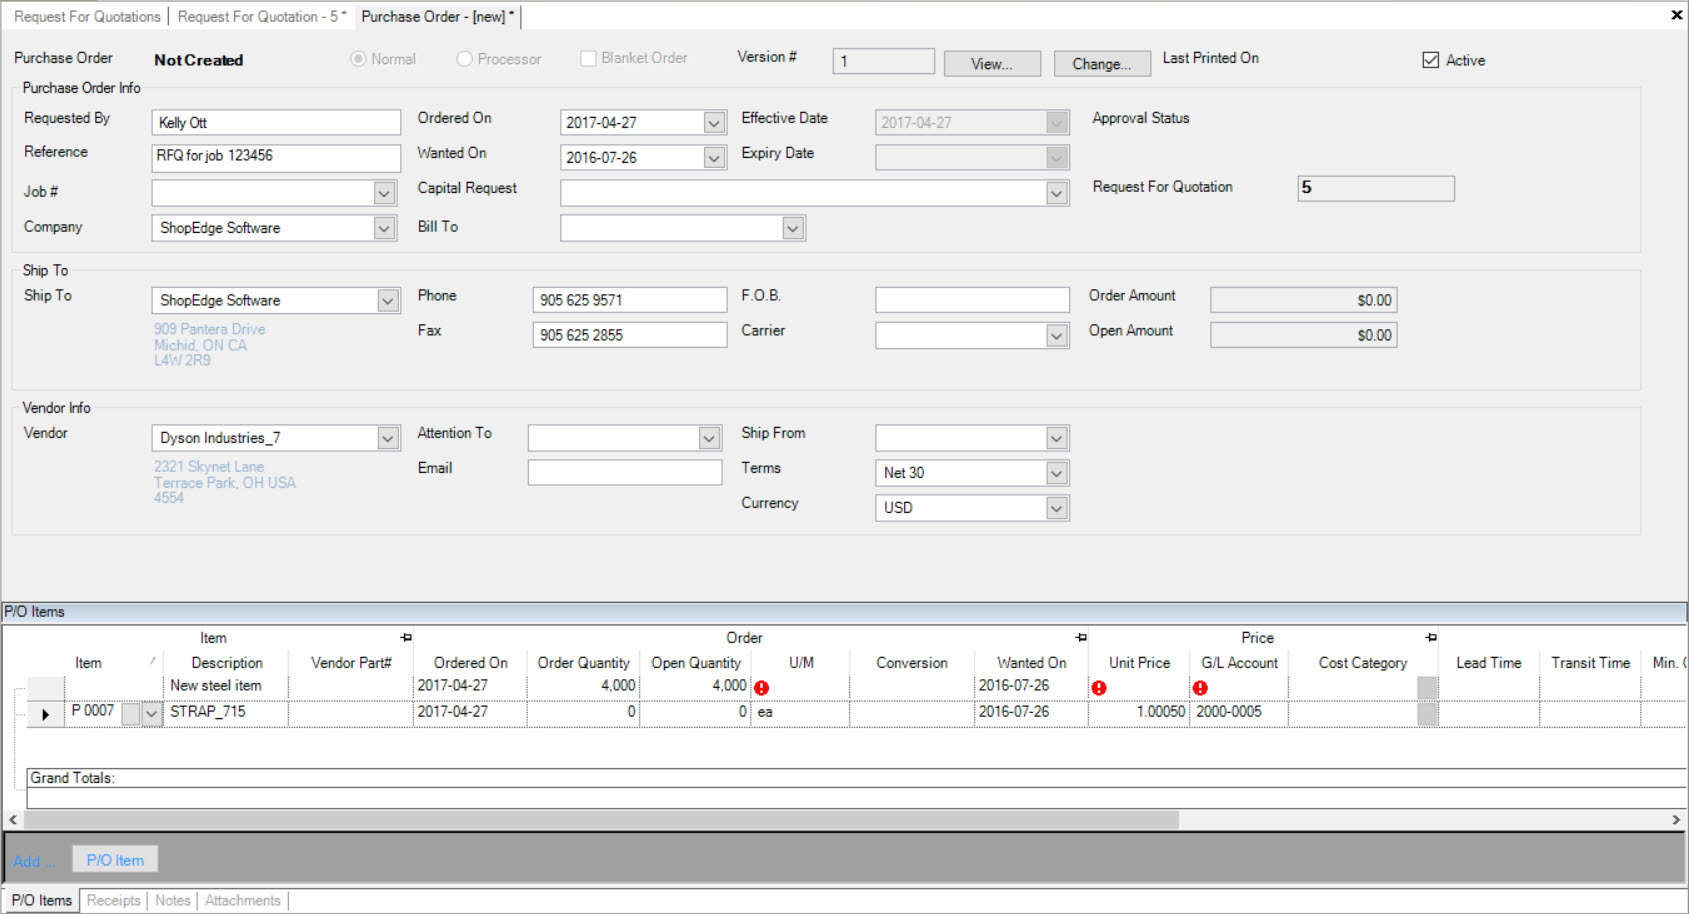Open the Carrier dropdown
The image size is (1689, 914).
tap(1057, 335)
